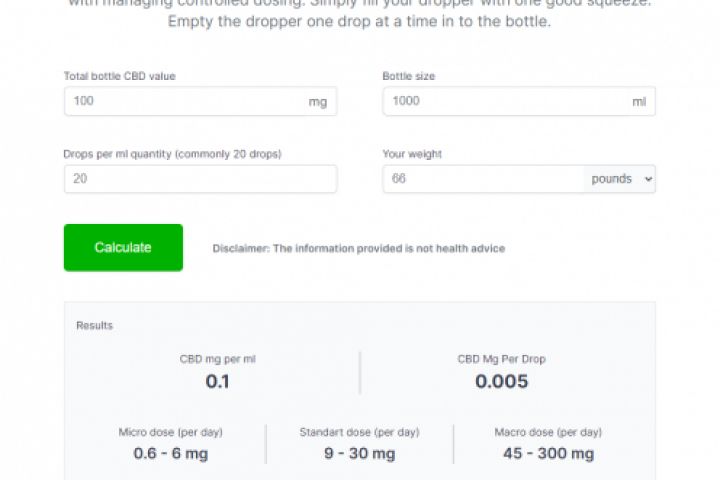The width and height of the screenshot is (720, 480).
Task: Click the ml unit suffix label
Action: pyautogui.click(x=639, y=101)
